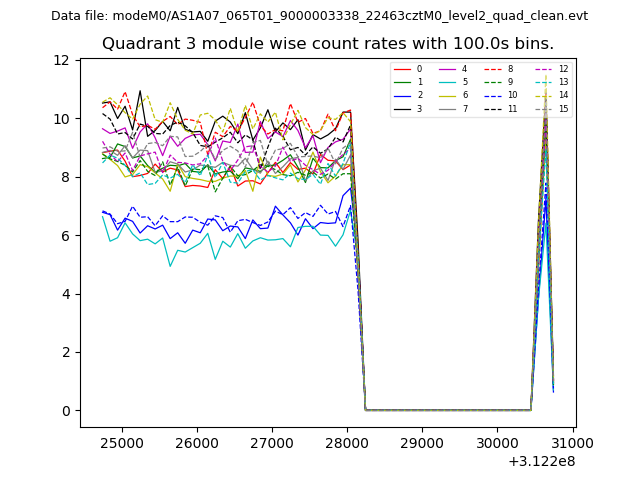Click the black dashed legend line for module 11
The width and height of the screenshot is (640, 480).
pos(494,108)
